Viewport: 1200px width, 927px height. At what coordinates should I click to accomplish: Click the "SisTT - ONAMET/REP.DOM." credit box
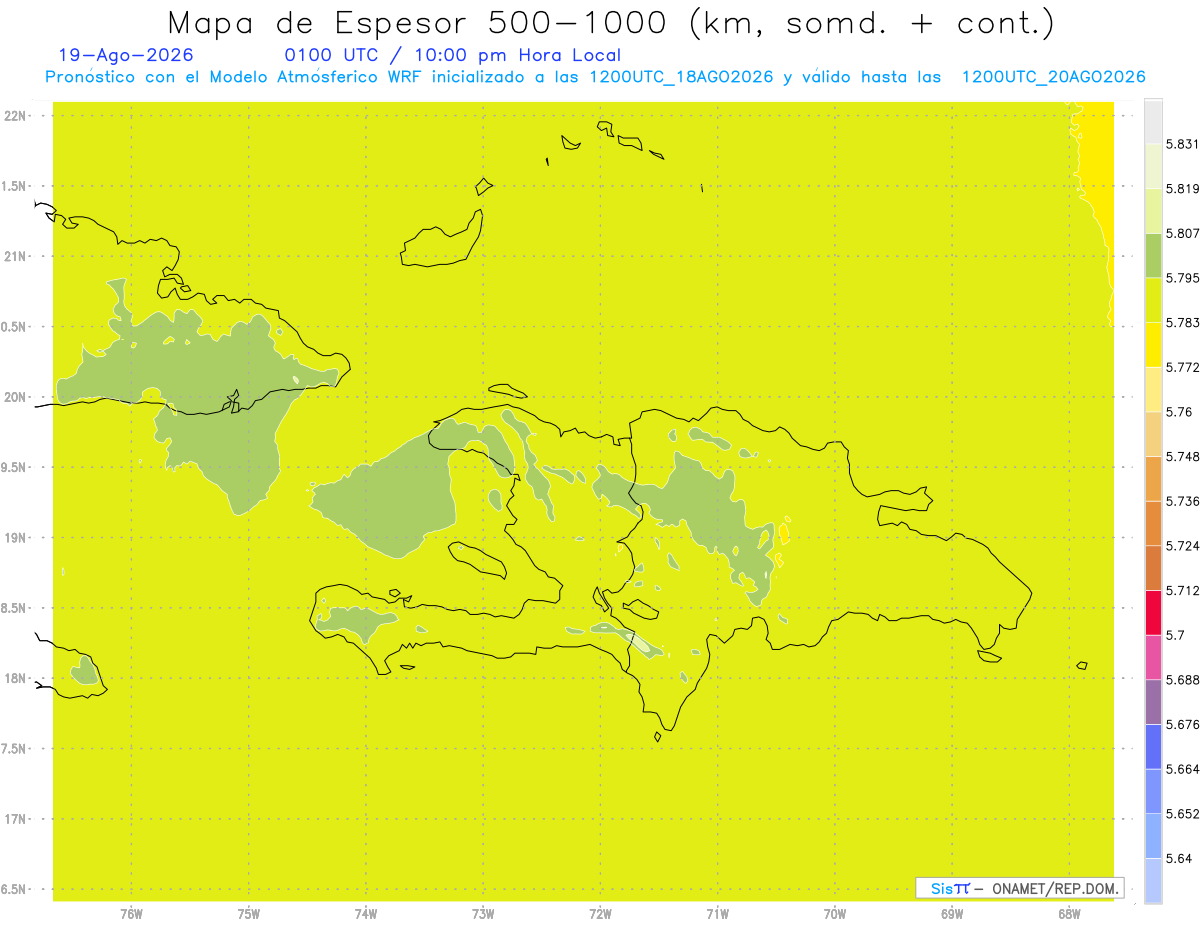pyautogui.click(x=1019, y=887)
